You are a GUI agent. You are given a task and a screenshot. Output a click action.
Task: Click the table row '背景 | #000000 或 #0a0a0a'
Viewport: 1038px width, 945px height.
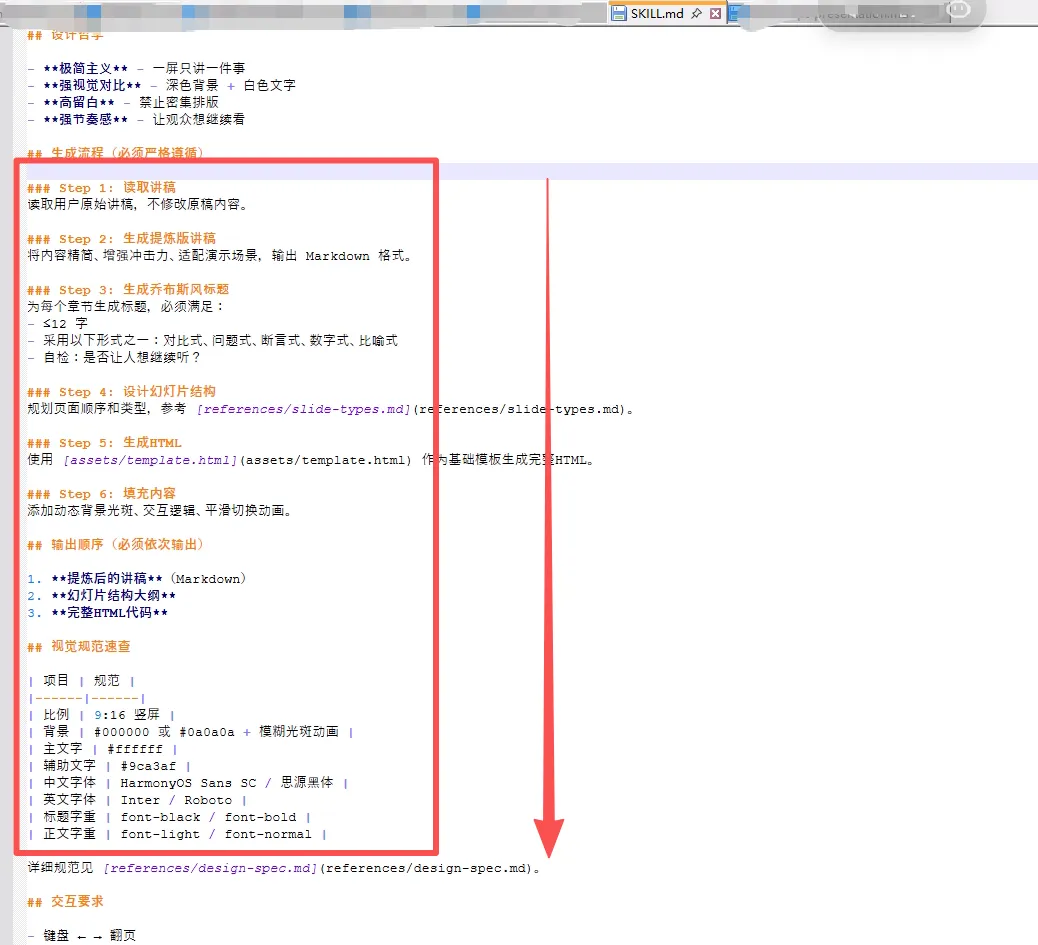191,731
